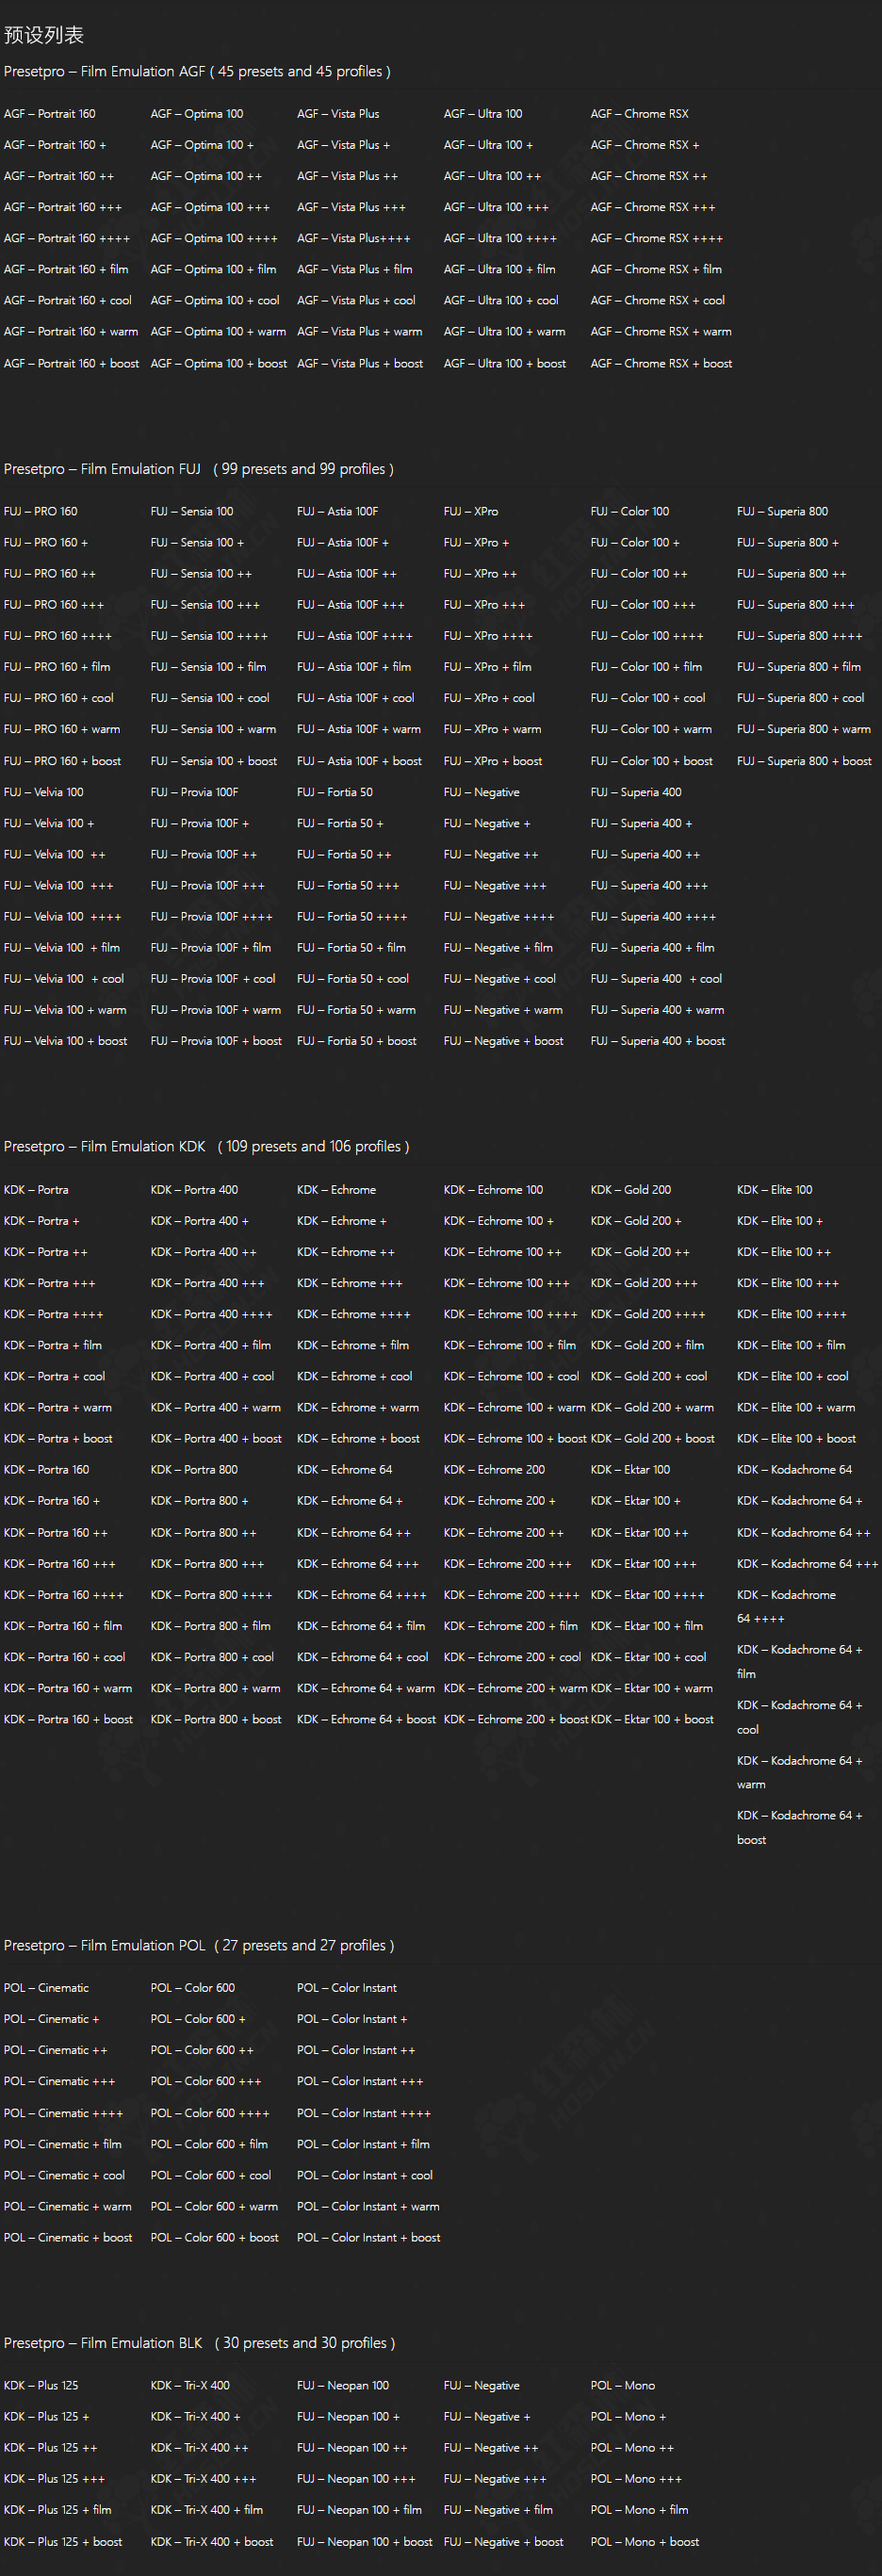Select 'KDK – Plus 125 + film' preset
The image size is (882, 2576).
pyautogui.click(x=58, y=2509)
